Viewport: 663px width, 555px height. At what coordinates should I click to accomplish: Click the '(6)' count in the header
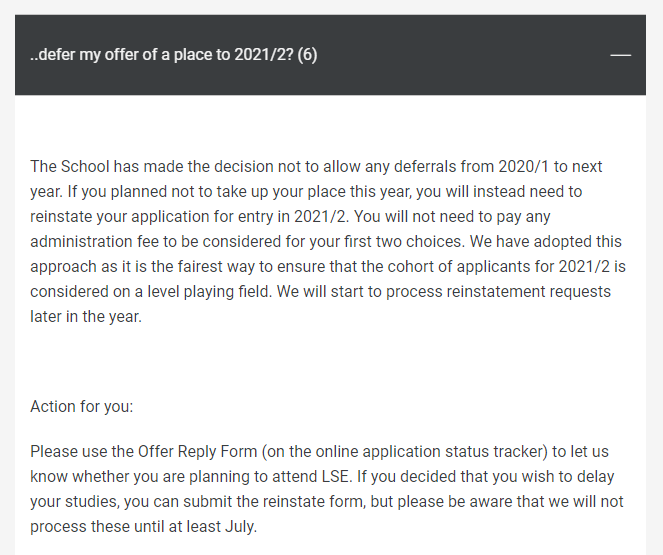click(307, 55)
